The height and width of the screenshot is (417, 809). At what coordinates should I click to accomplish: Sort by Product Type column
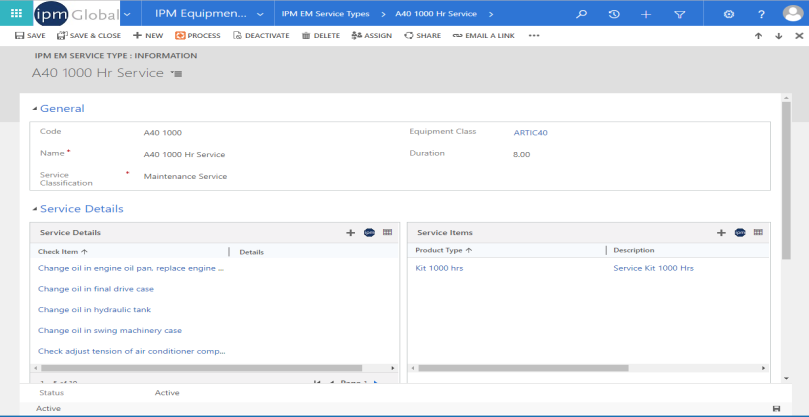[x=444, y=250]
